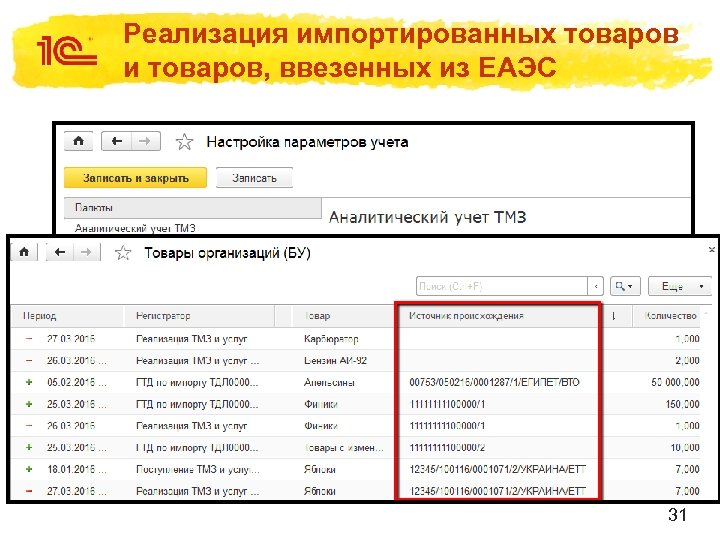Go back in Товары организаций window
720x540 pixels.
pos(60,252)
